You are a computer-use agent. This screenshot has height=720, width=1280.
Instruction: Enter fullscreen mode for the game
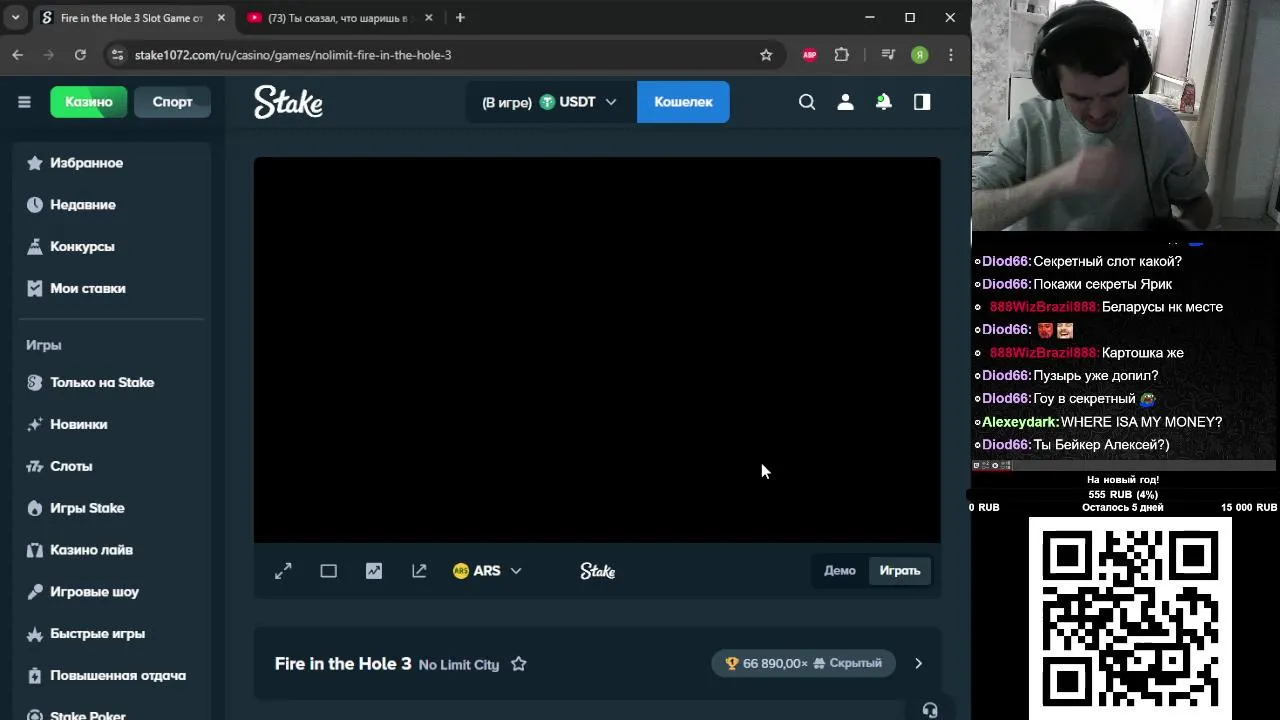[283, 571]
